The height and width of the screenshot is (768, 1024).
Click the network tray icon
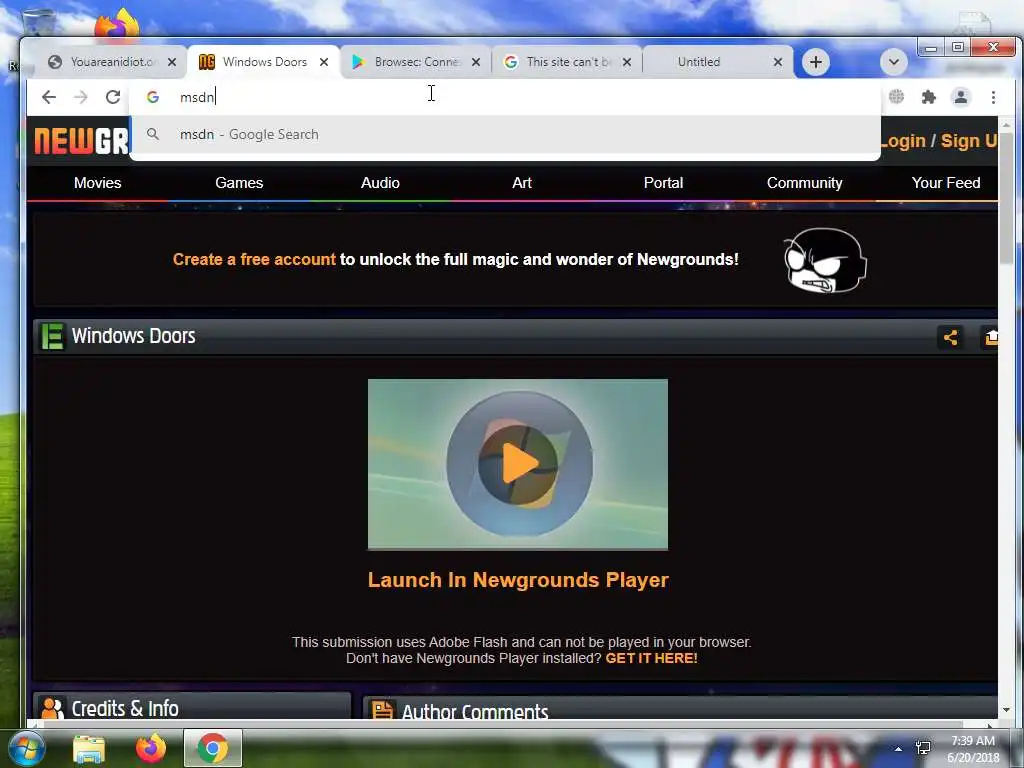[923, 748]
